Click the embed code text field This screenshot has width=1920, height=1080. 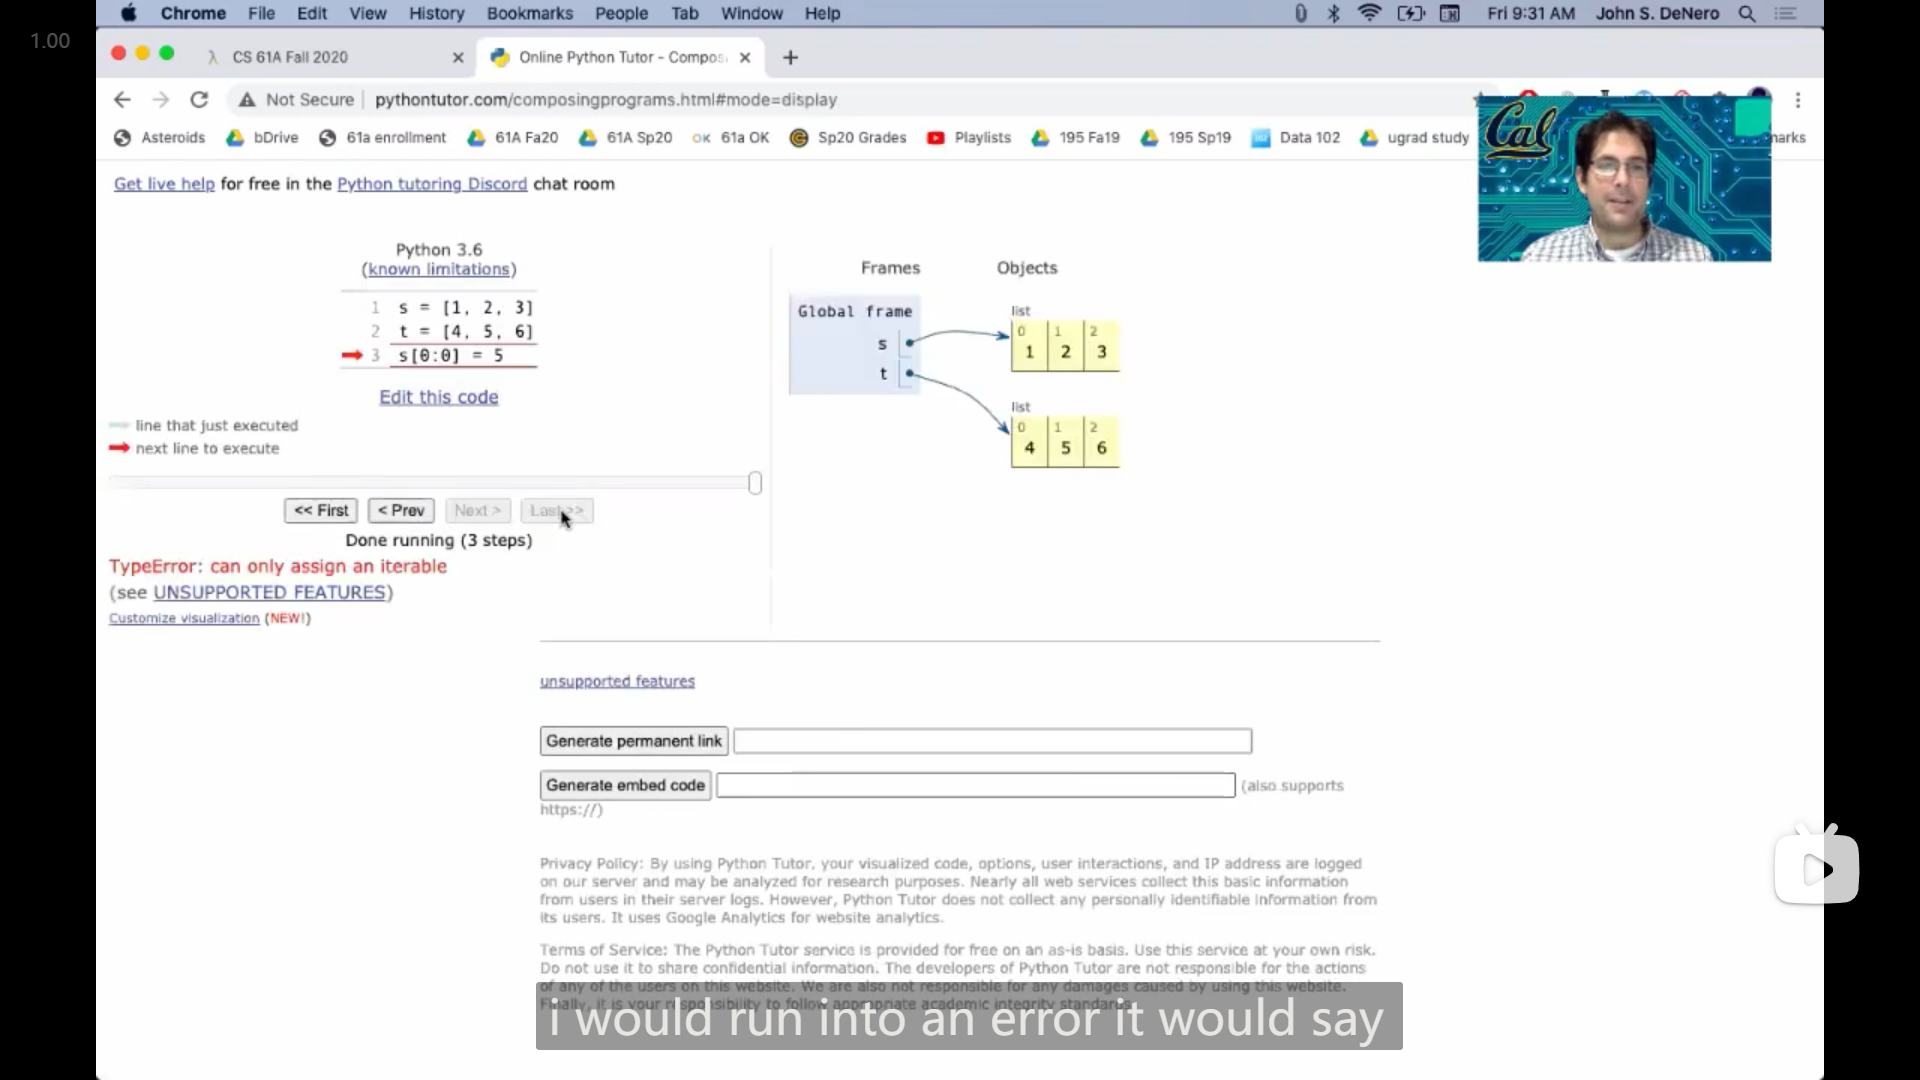point(975,786)
